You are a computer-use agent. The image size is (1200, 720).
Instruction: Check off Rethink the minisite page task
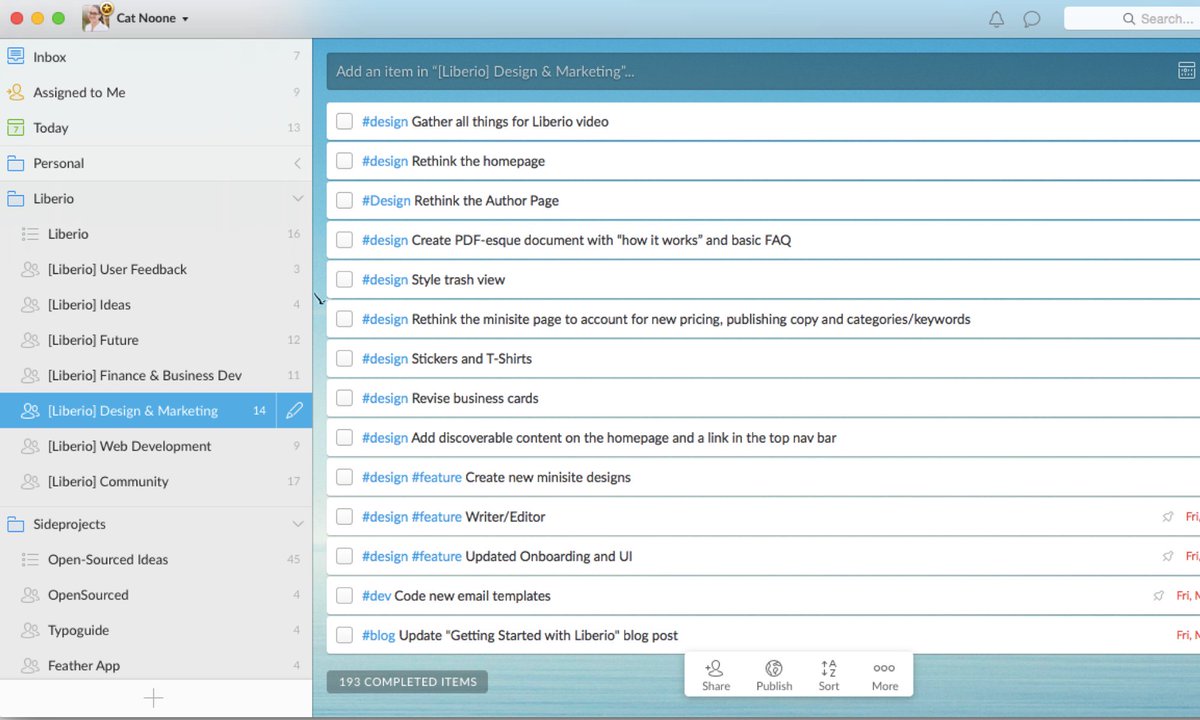[344, 319]
